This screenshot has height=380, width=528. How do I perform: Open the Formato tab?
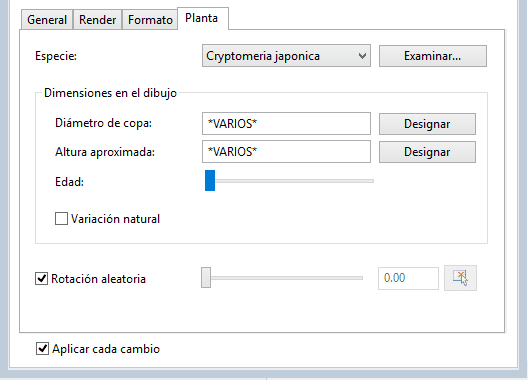[150, 20]
